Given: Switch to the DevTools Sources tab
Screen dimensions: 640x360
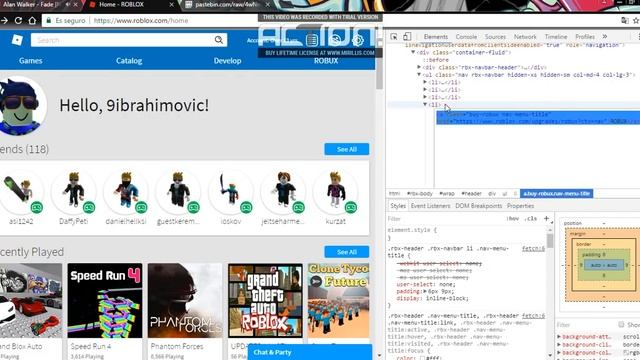Looking at the screenshot, I should tap(495, 37).
